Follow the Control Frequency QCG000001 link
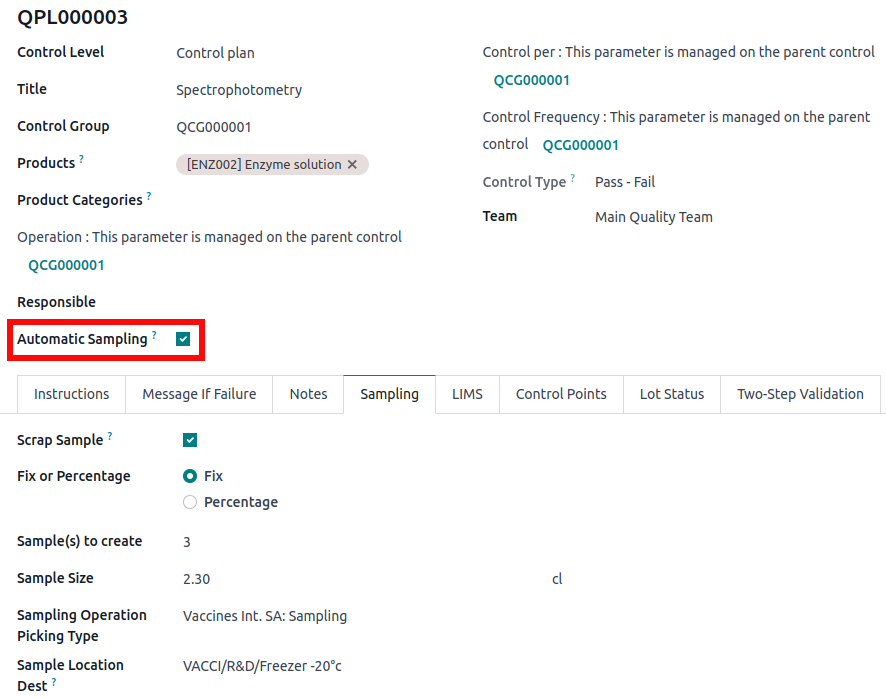886x697 pixels. (x=581, y=145)
